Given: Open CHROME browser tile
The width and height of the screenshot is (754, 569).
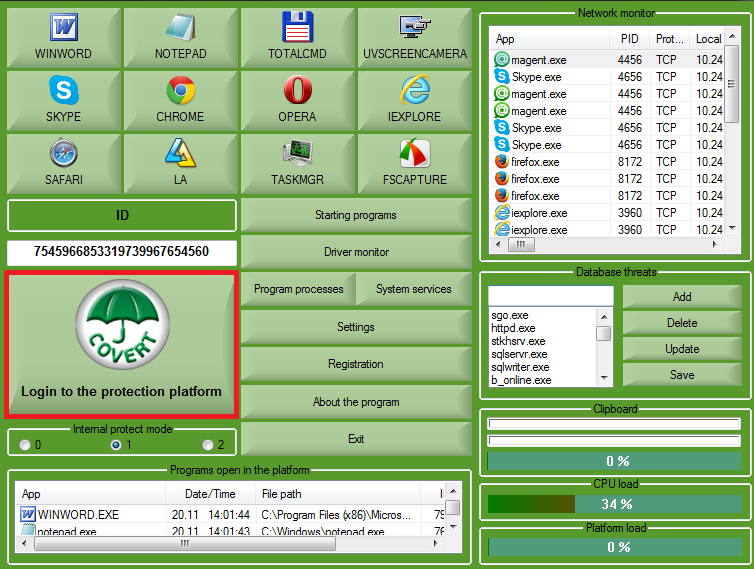Looking at the screenshot, I should pyautogui.click(x=180, y=100).
